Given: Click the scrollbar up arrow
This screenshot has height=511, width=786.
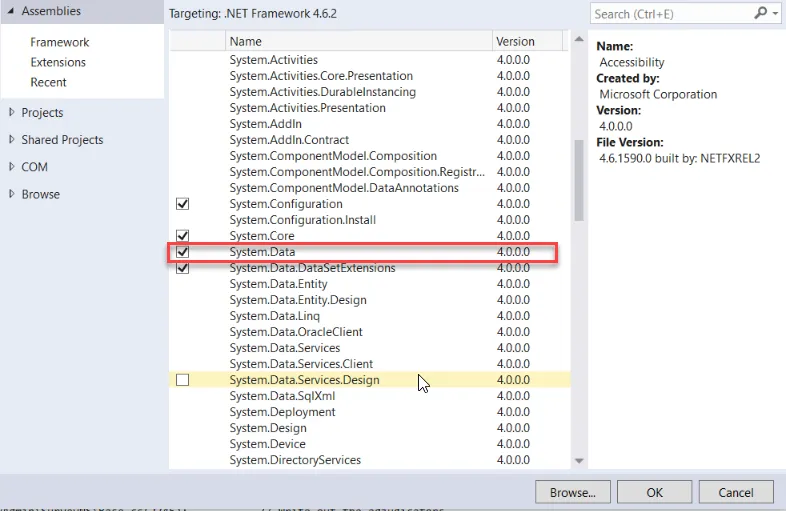Looking at the screenshot, I should 579,39.
